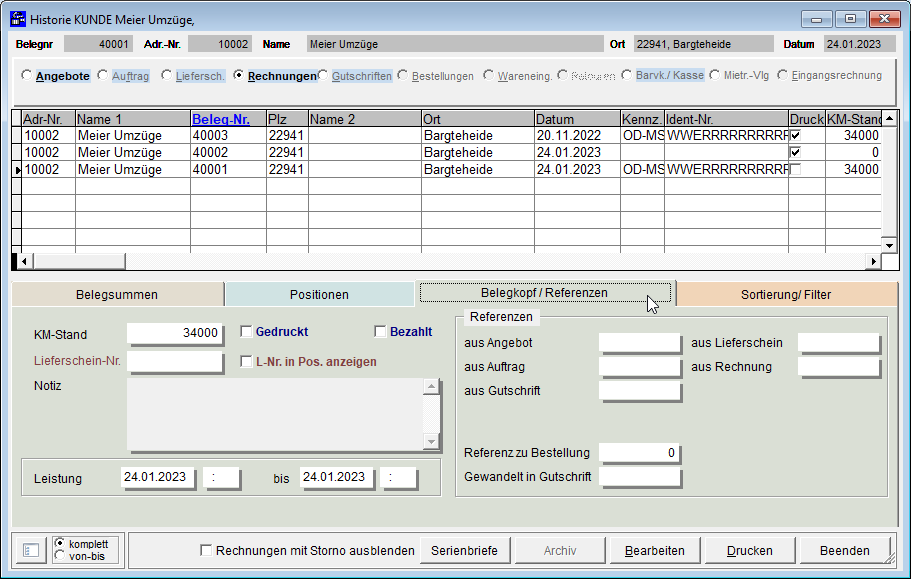Click the Belegnr header field 40001
911x579 pixels.
pyautogui.click(x=98, y=44)
